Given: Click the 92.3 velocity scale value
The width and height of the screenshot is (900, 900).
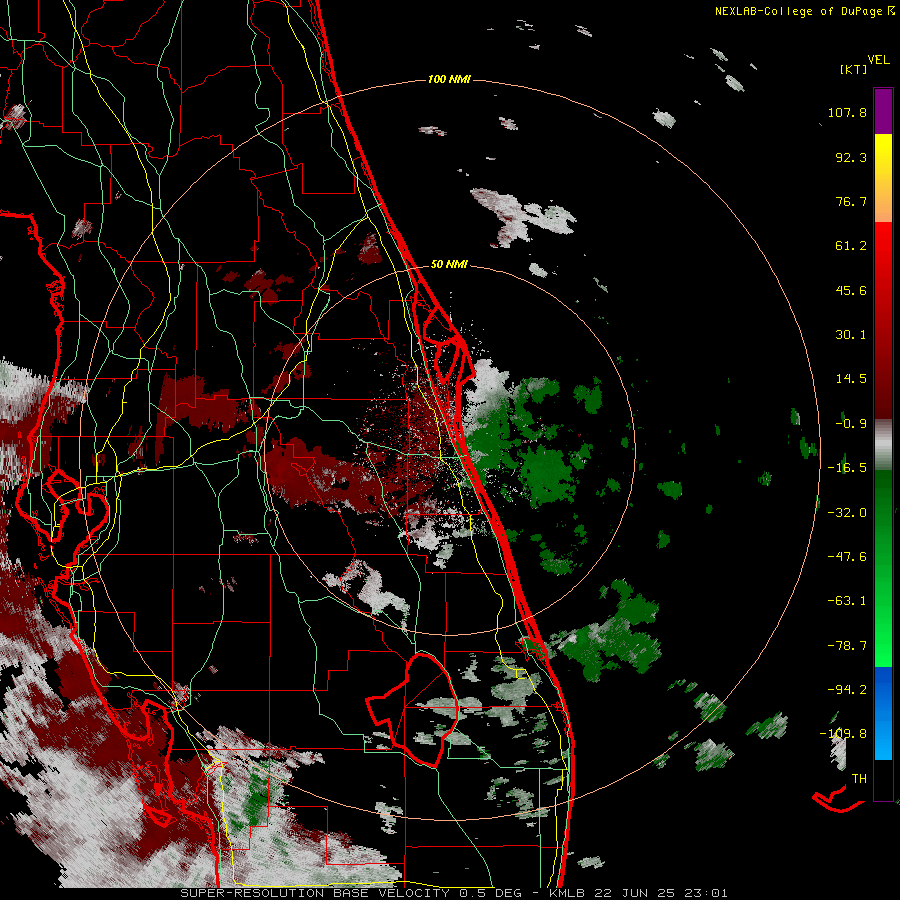Looking at the screenshot, I should pyautogui.click(x=851, y=157).
